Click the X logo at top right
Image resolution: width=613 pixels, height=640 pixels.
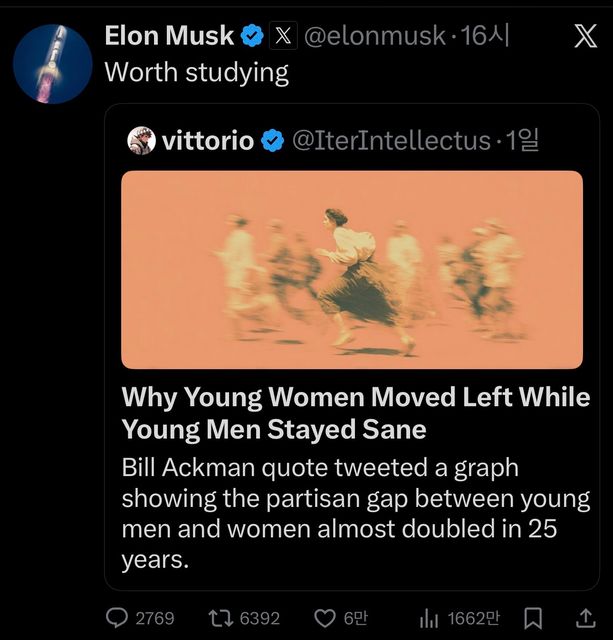click(585, 37)
